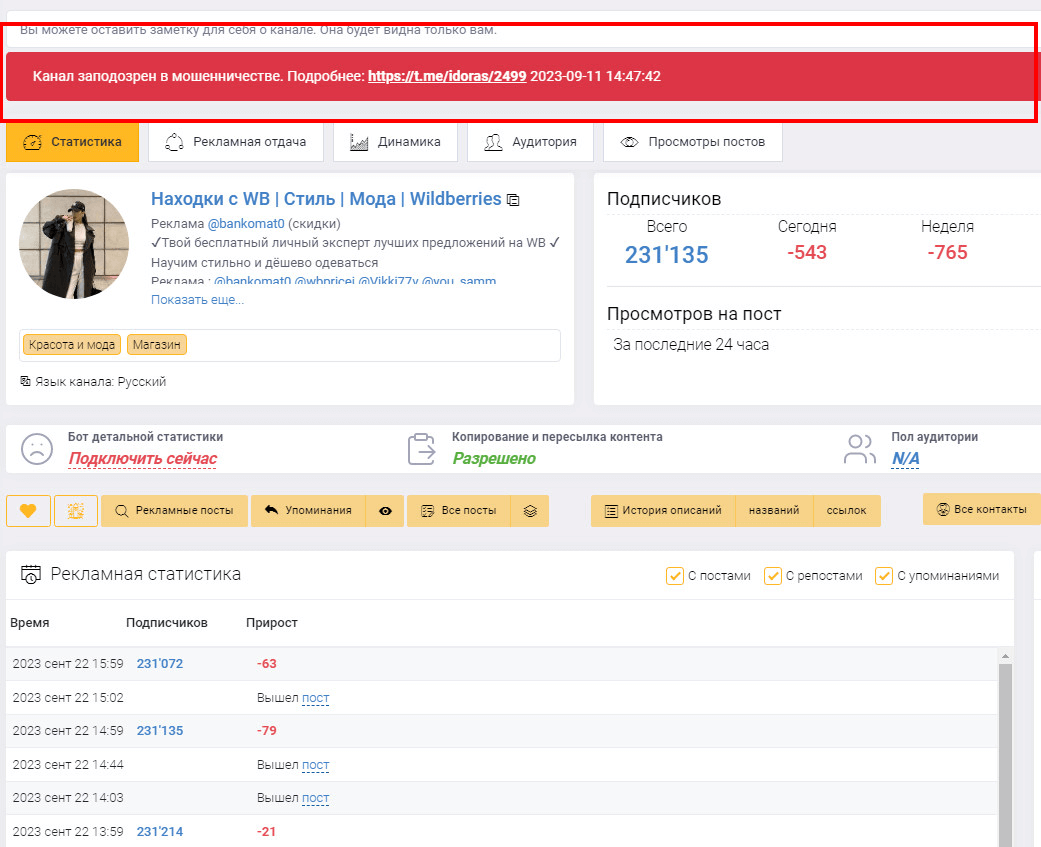Click the layers icon next to Все посты
This screenshot has width=1041, height=847.
pyautogui.click(x=530, y=511)
